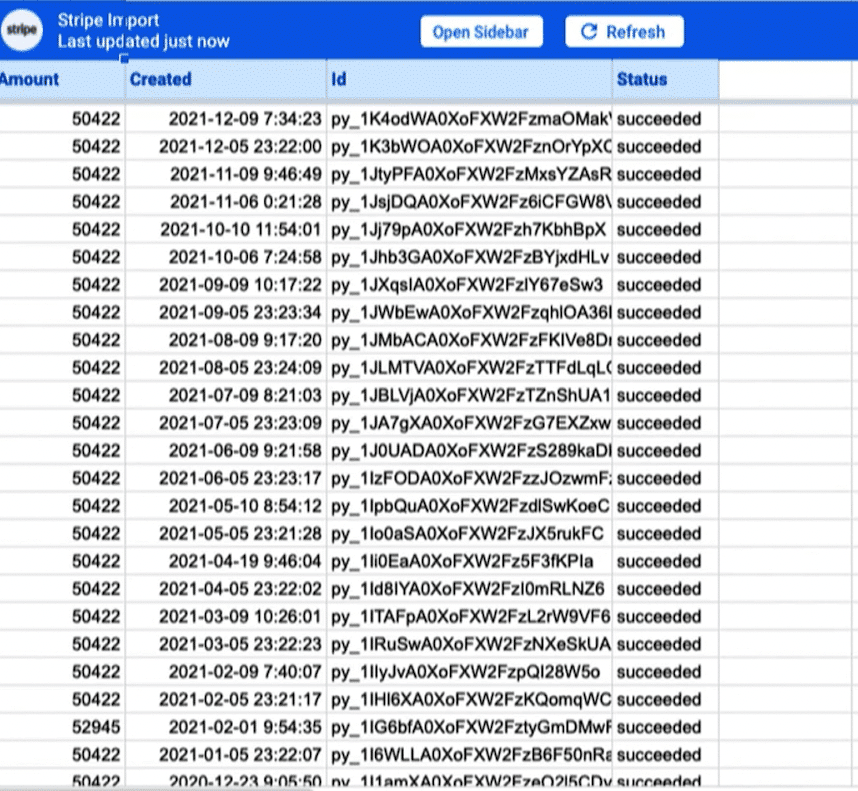Select Id cell starting py_1JtyPFA0XoFXW2FzMxs
Viewport: 858px width, 791px height.
click(469, 174)
